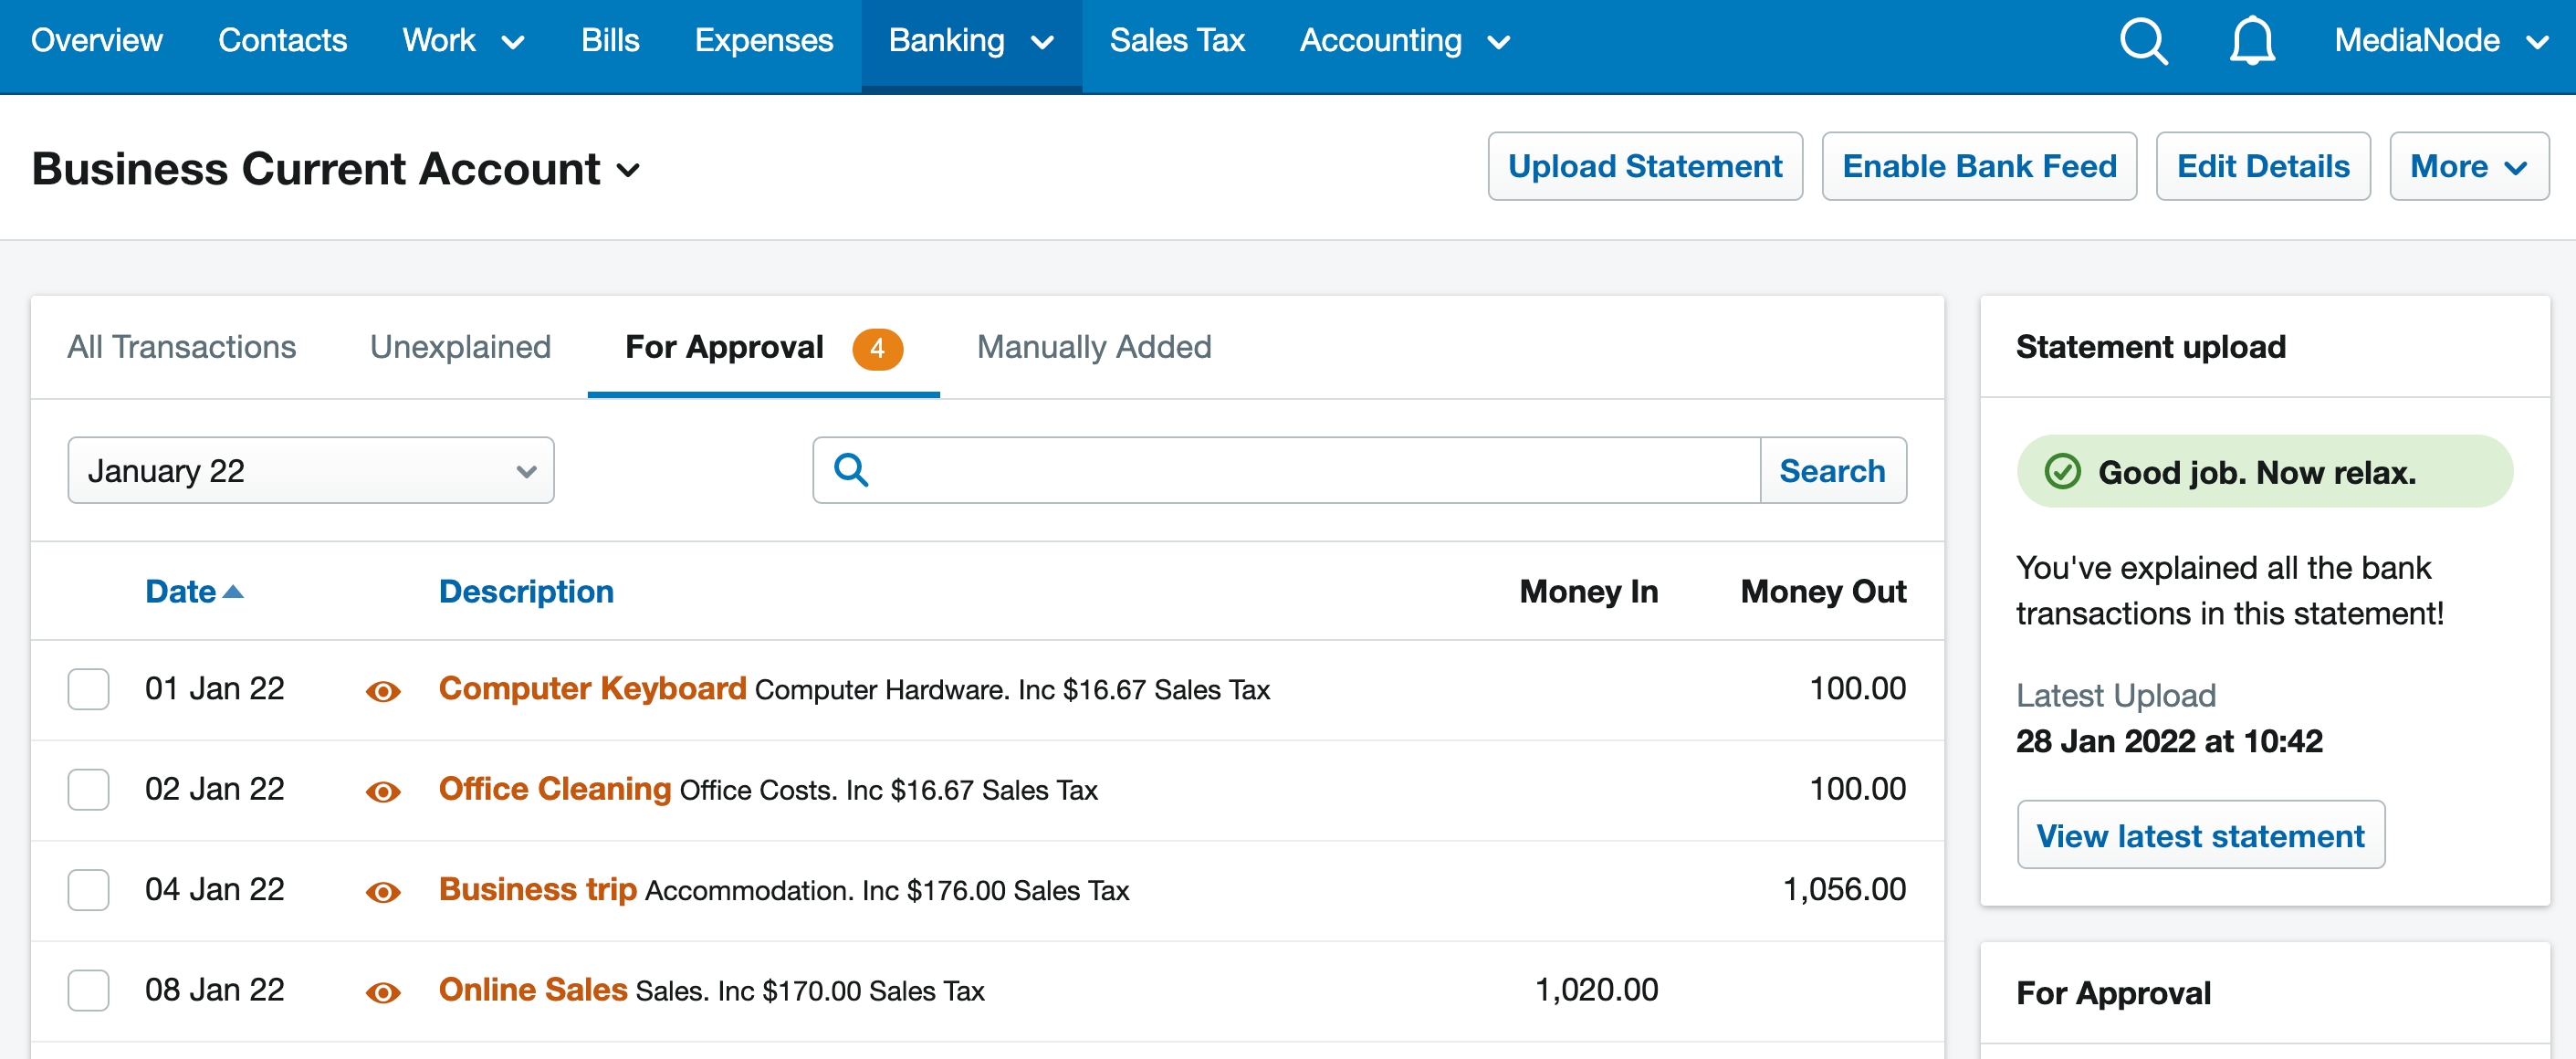This screenshot has height=1059, width=2576.
Task: Click Edit Details button
Action: [2263, 166]
